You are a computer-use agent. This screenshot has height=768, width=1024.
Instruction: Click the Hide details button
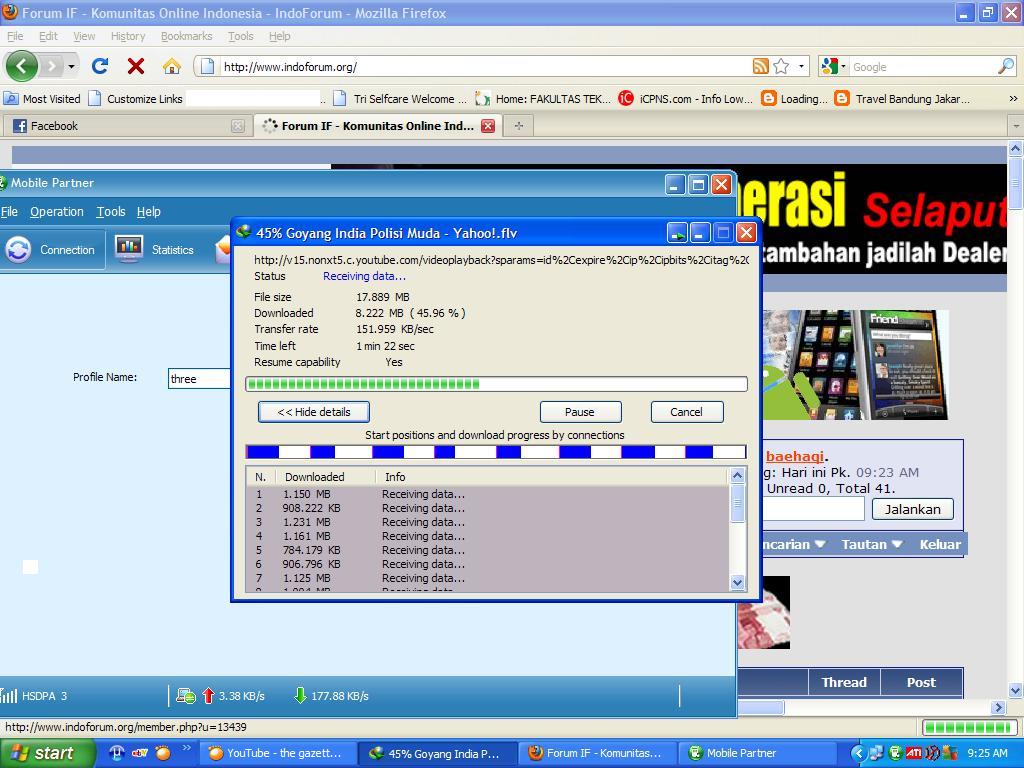click(313, 412)
